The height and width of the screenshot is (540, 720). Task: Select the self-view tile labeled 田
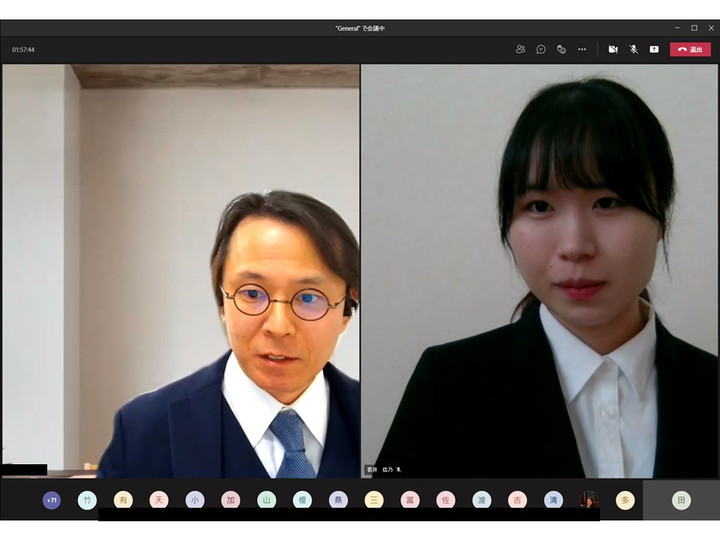(681, 500)
